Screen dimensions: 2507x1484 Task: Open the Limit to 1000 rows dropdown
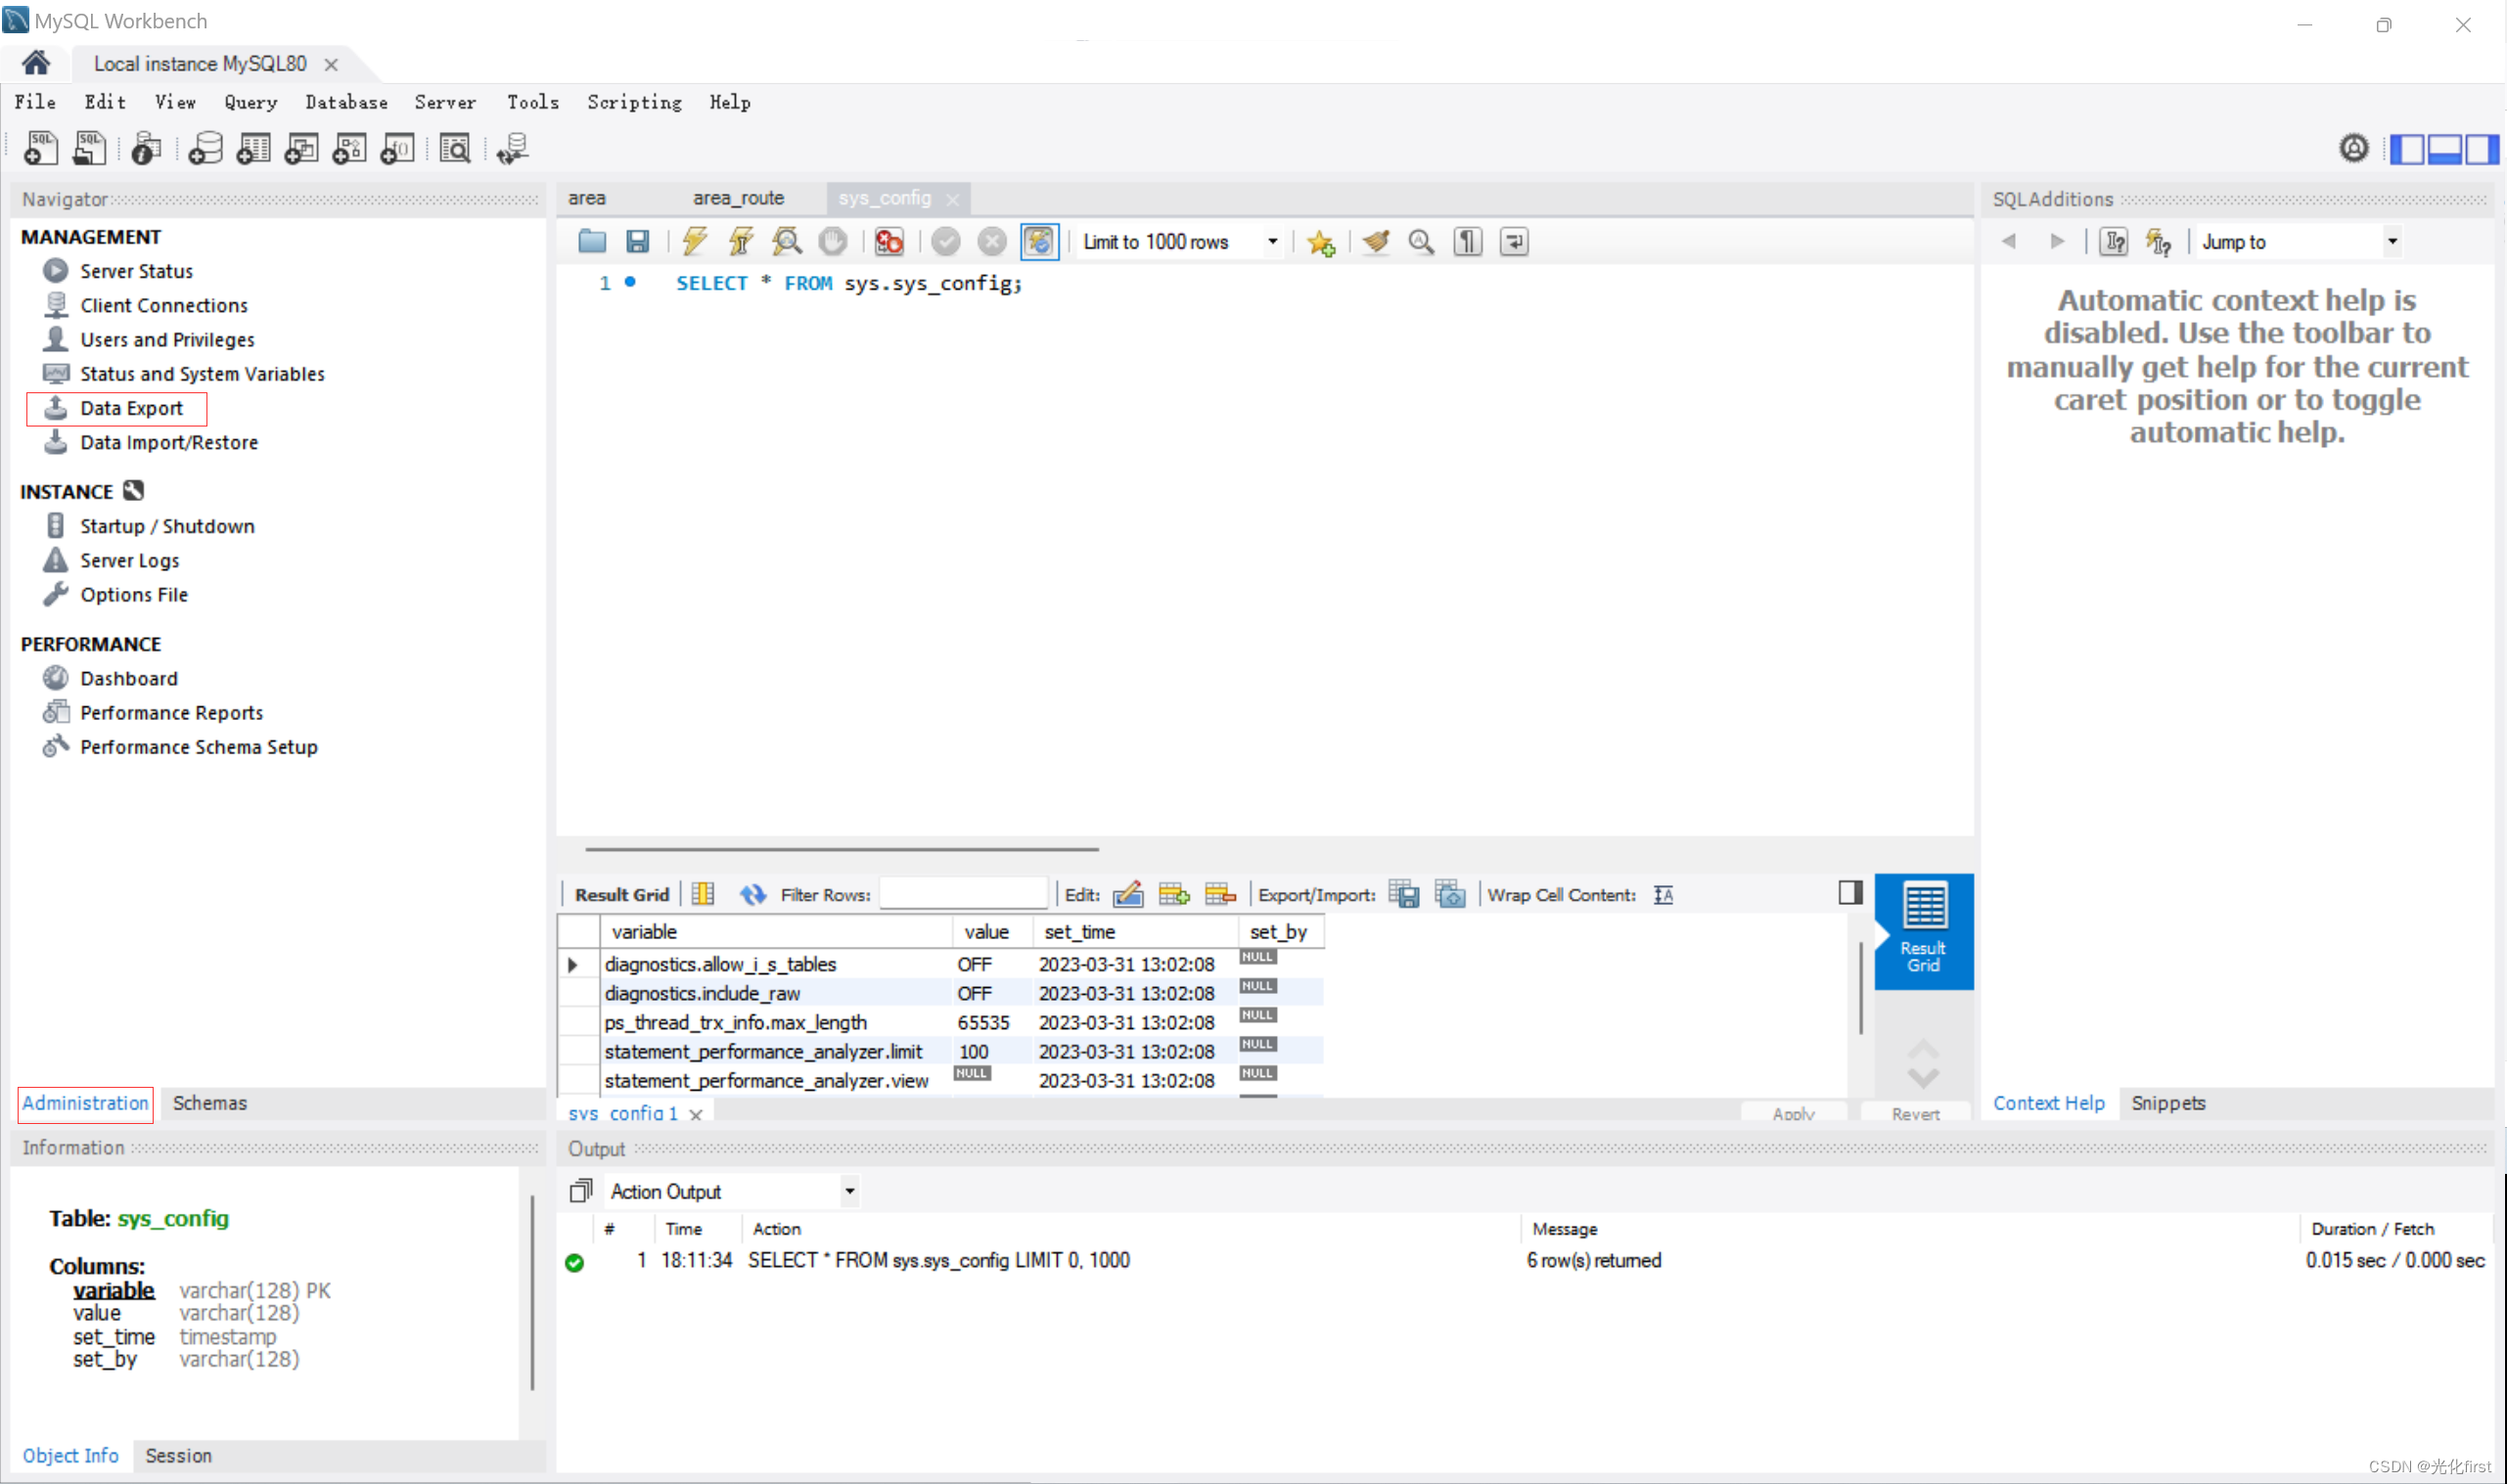1271,241
